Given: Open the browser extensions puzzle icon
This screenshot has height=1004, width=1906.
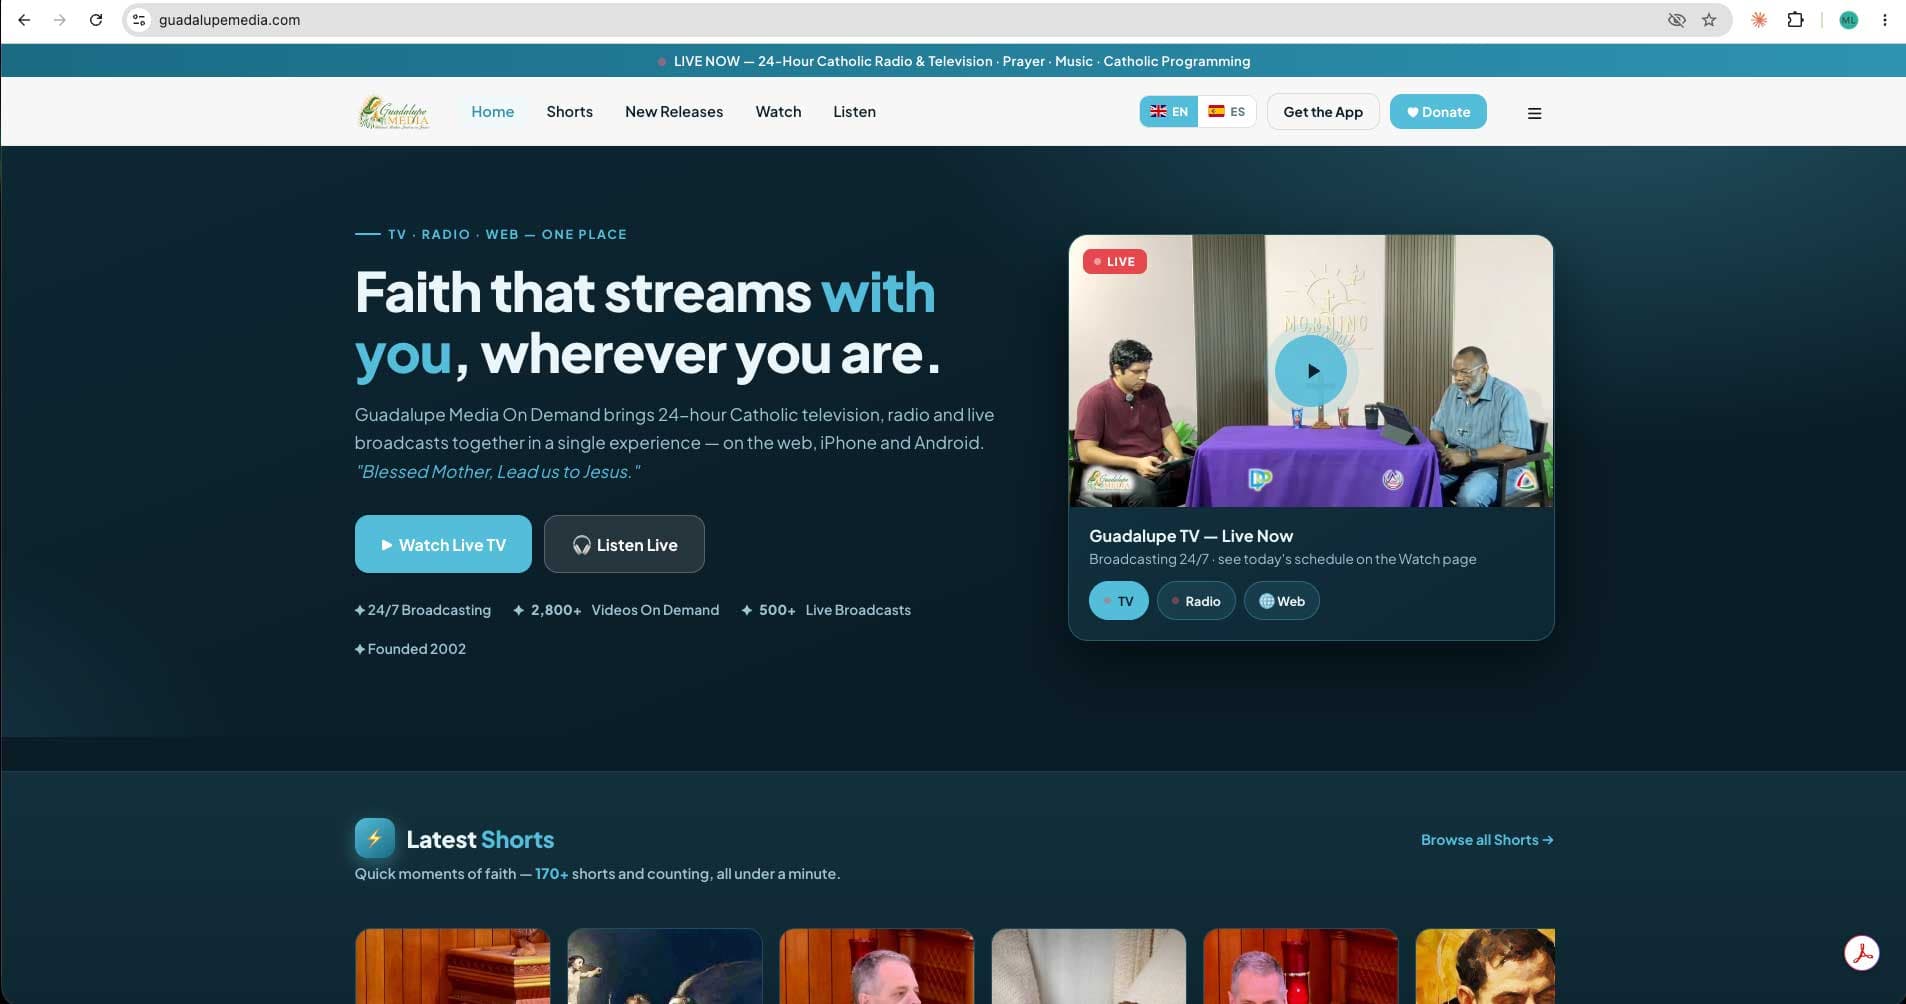Looking at the screenshot, I should point(1795,20).
